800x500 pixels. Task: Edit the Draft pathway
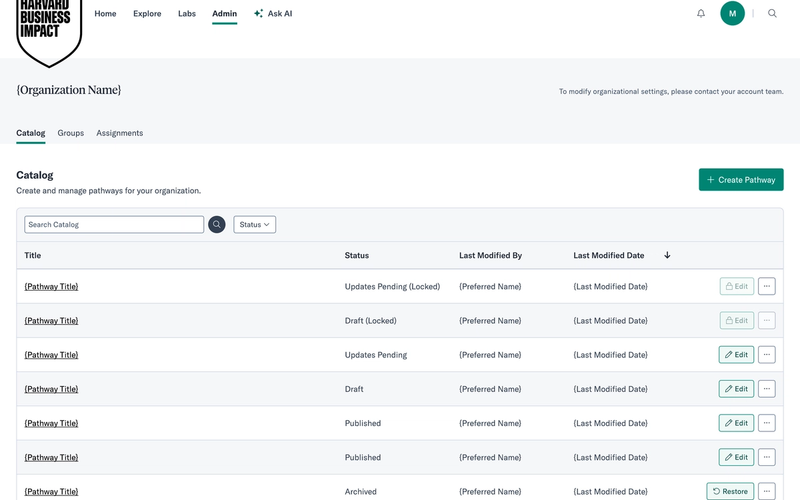click(736, 389)
